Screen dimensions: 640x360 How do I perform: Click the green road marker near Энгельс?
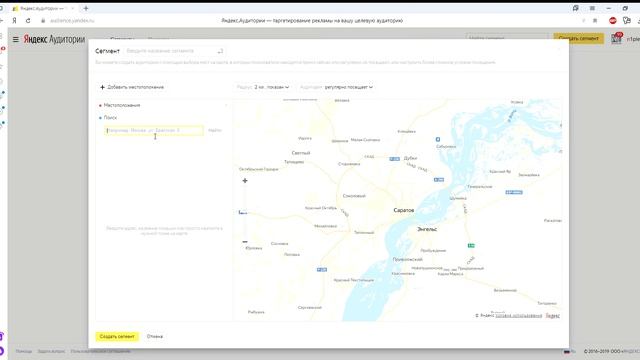click(471, 245)
